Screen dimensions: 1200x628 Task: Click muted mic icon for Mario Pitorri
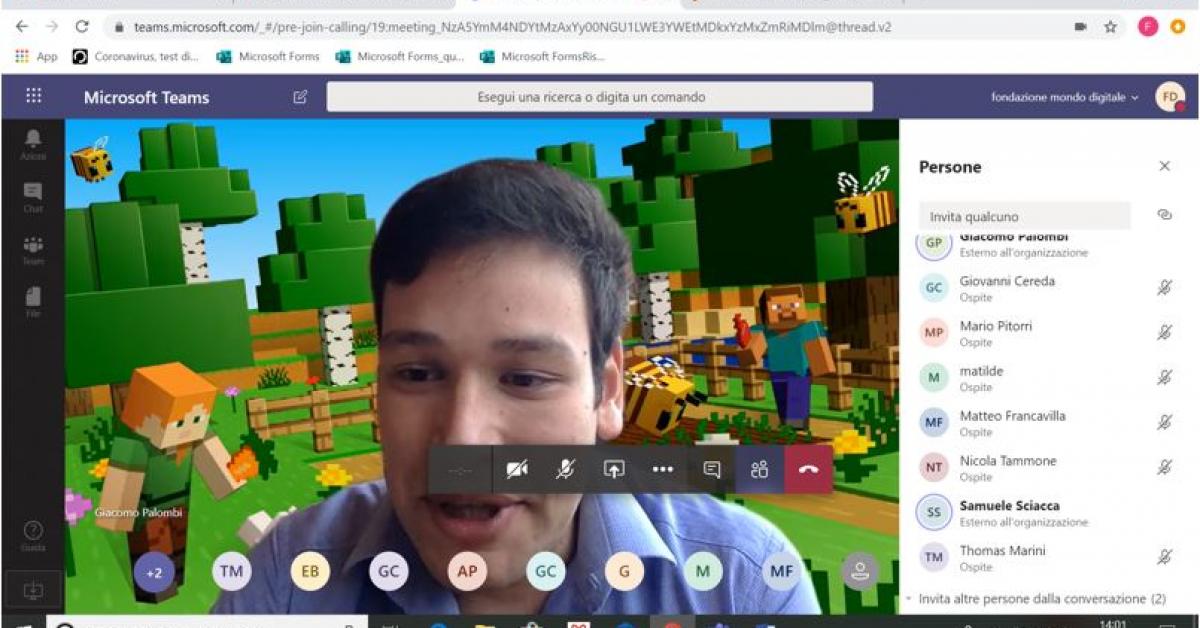[1164, 333]
